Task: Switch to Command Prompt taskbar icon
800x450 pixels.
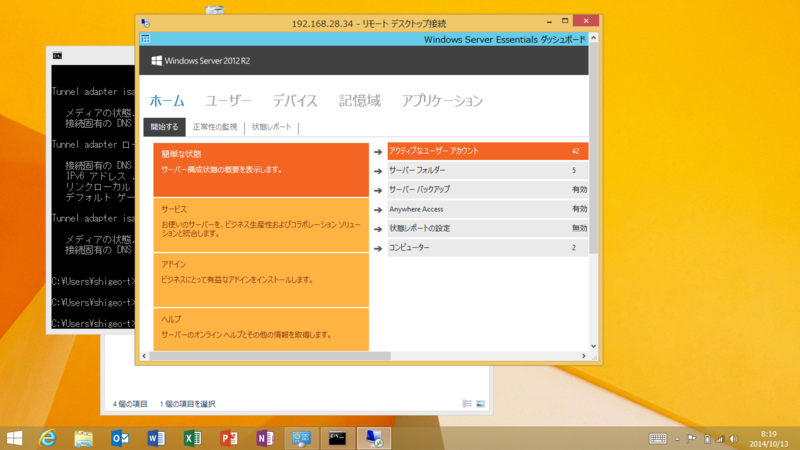Action: pyautogui.click(x=337, y=438)
